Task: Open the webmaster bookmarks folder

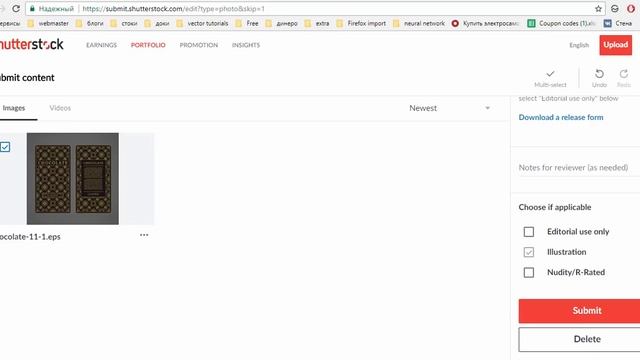Action: coord(48,23)
